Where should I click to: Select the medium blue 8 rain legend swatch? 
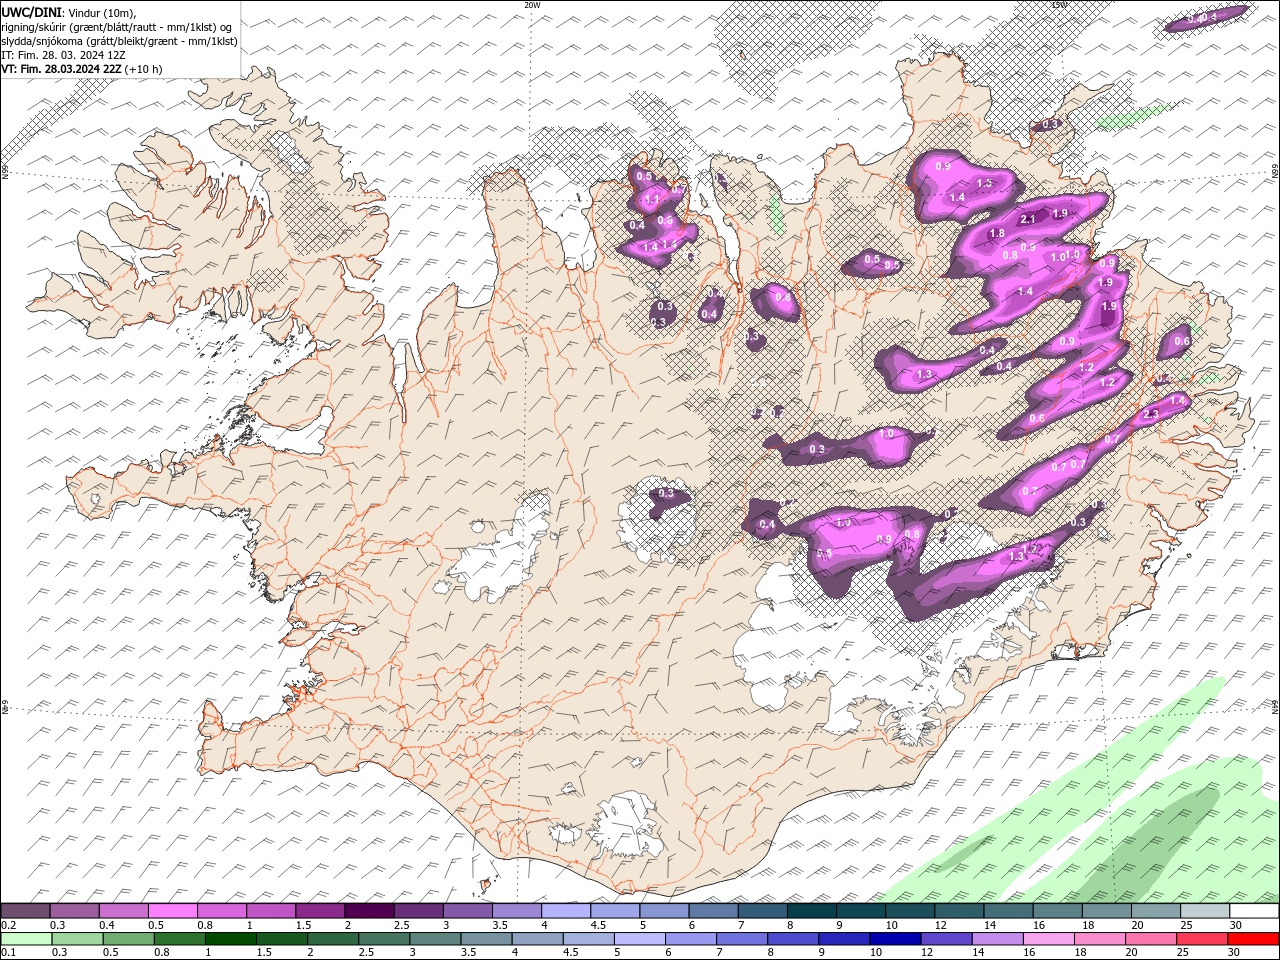(x=794, y=939)
